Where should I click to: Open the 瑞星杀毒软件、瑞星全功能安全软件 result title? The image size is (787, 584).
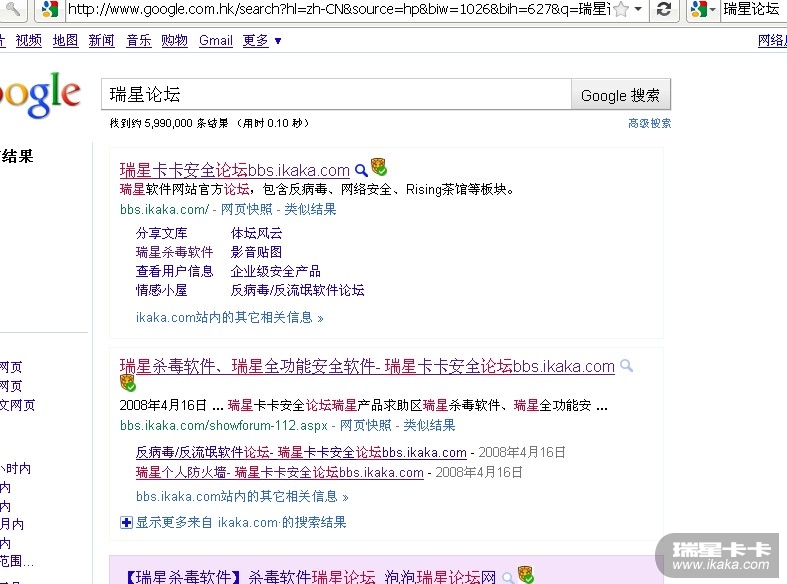[x=367, y=367]
